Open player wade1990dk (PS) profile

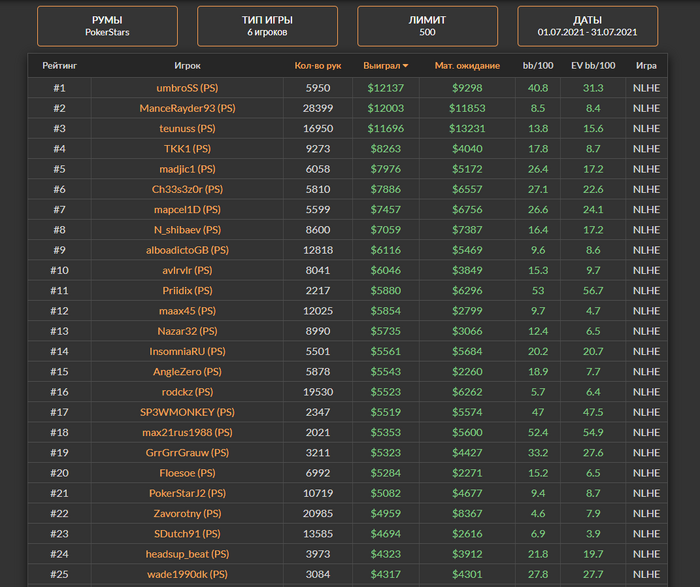coord(187,574)
